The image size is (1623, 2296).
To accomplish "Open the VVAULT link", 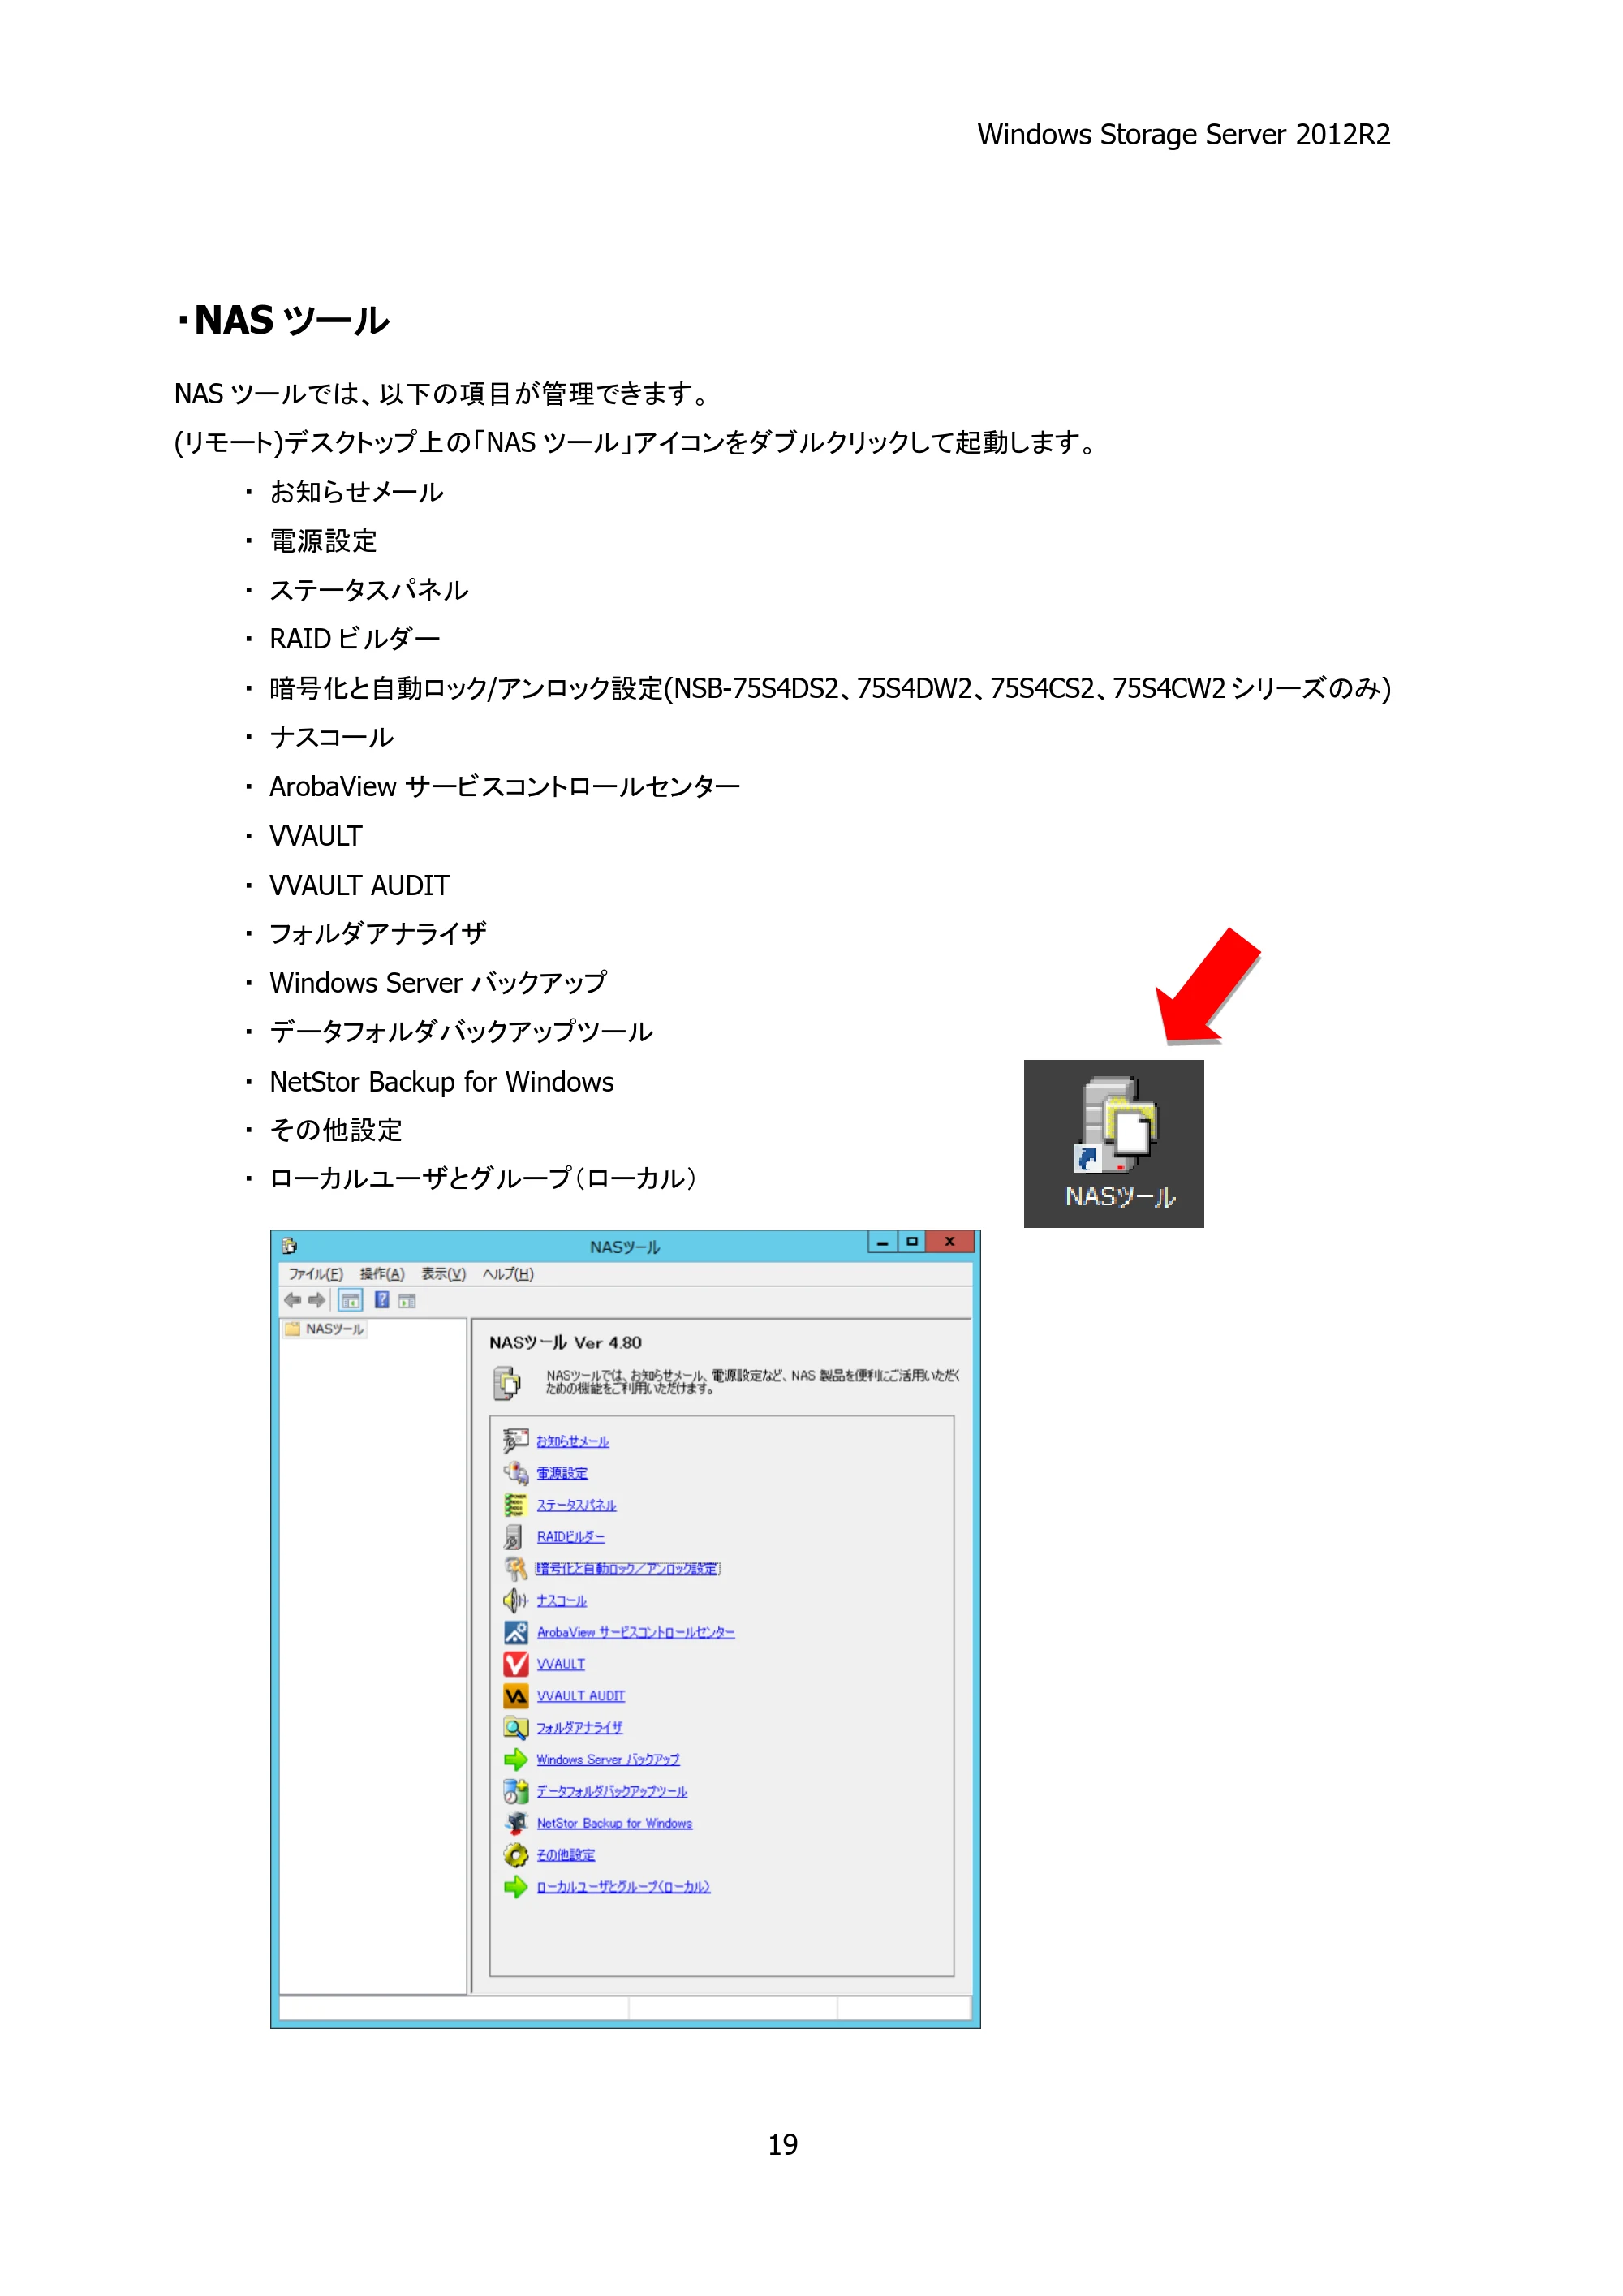I will 560,1665.
